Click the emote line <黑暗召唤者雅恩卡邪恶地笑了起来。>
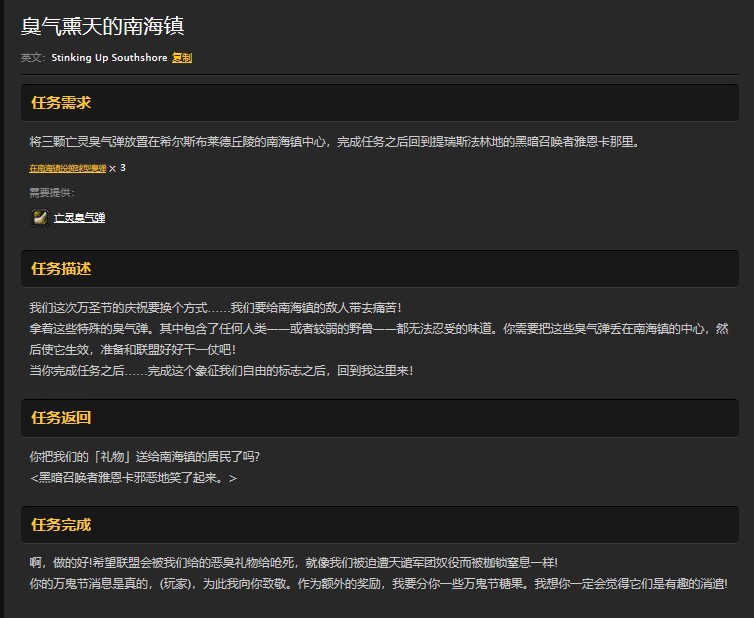Image resolution: width=754 pixels, height=618 pixels. point(133,478)
